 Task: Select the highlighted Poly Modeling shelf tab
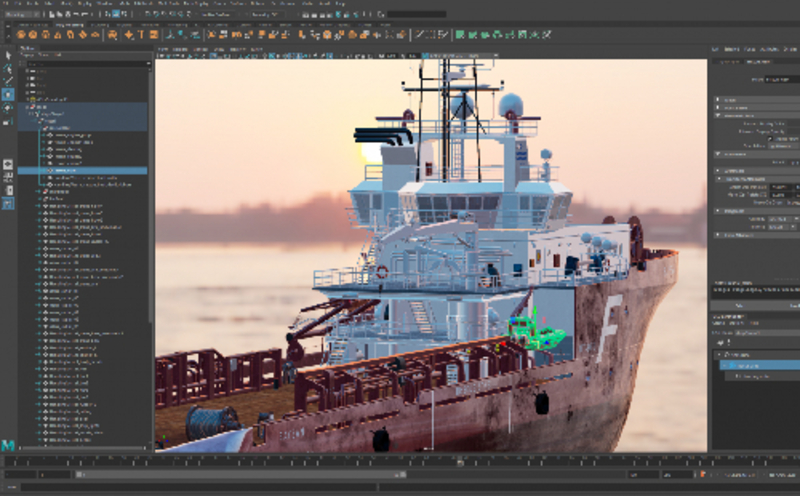(69, 24)
